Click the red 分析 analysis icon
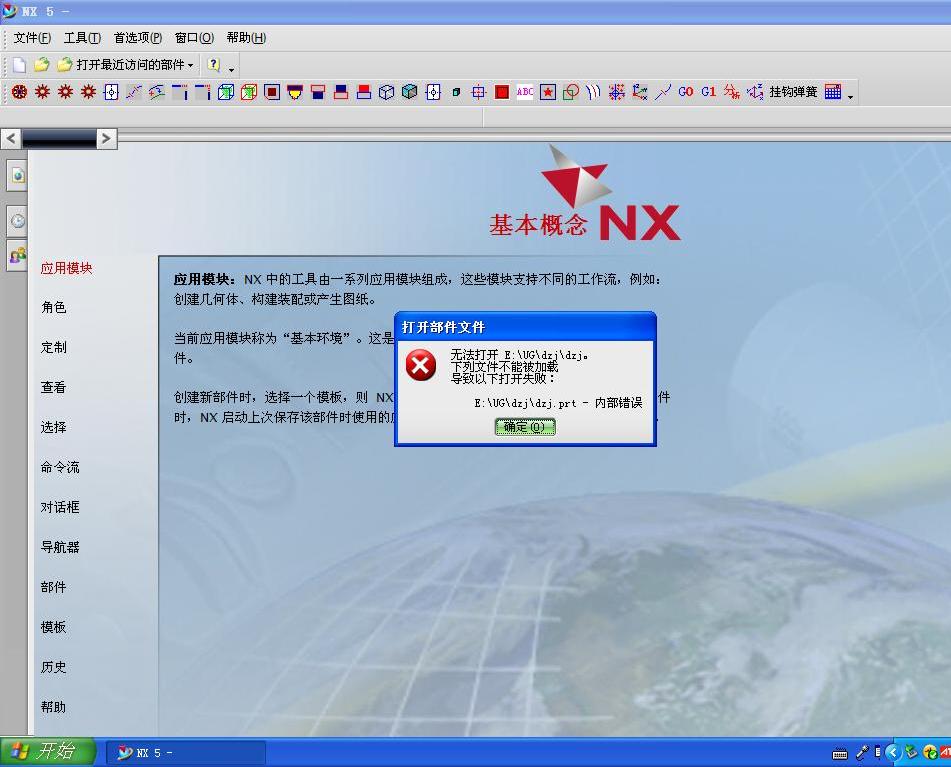The width and height of the screenshot is (951, 767). pyautogui.click(x=731, y=92)
